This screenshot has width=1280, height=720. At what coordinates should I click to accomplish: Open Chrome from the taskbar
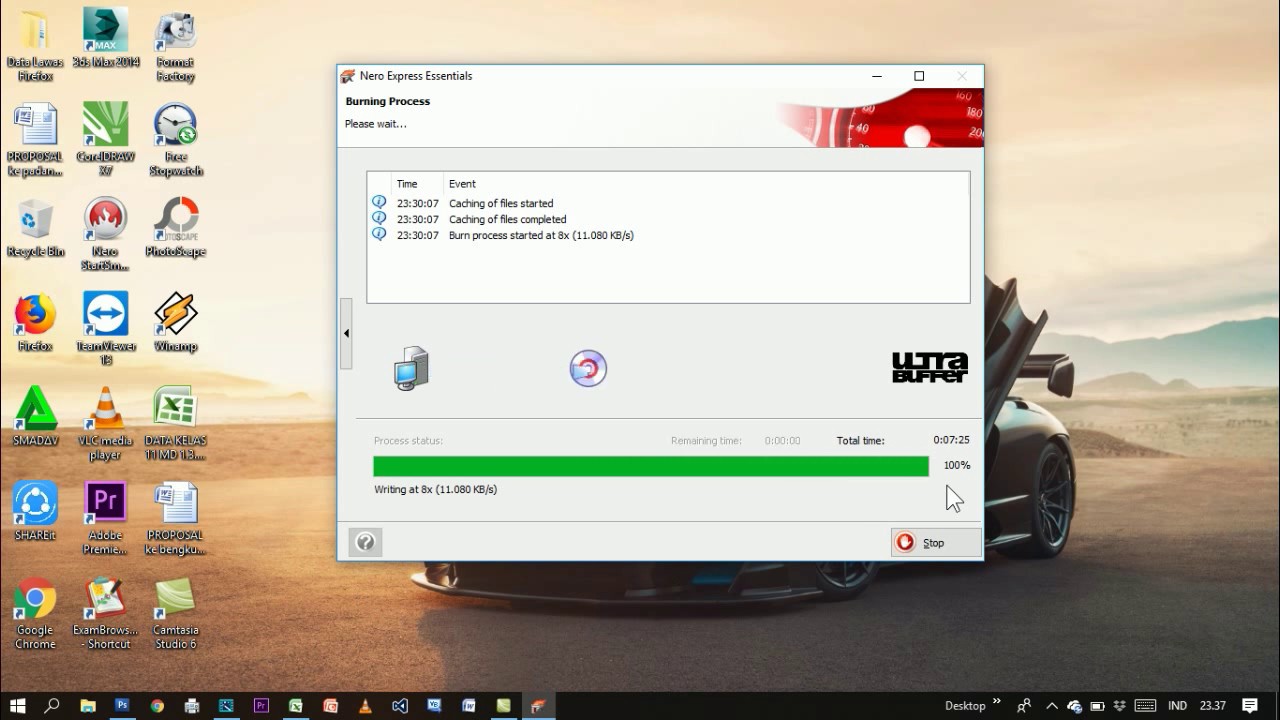pyautogui.click(x=157, y=705)
